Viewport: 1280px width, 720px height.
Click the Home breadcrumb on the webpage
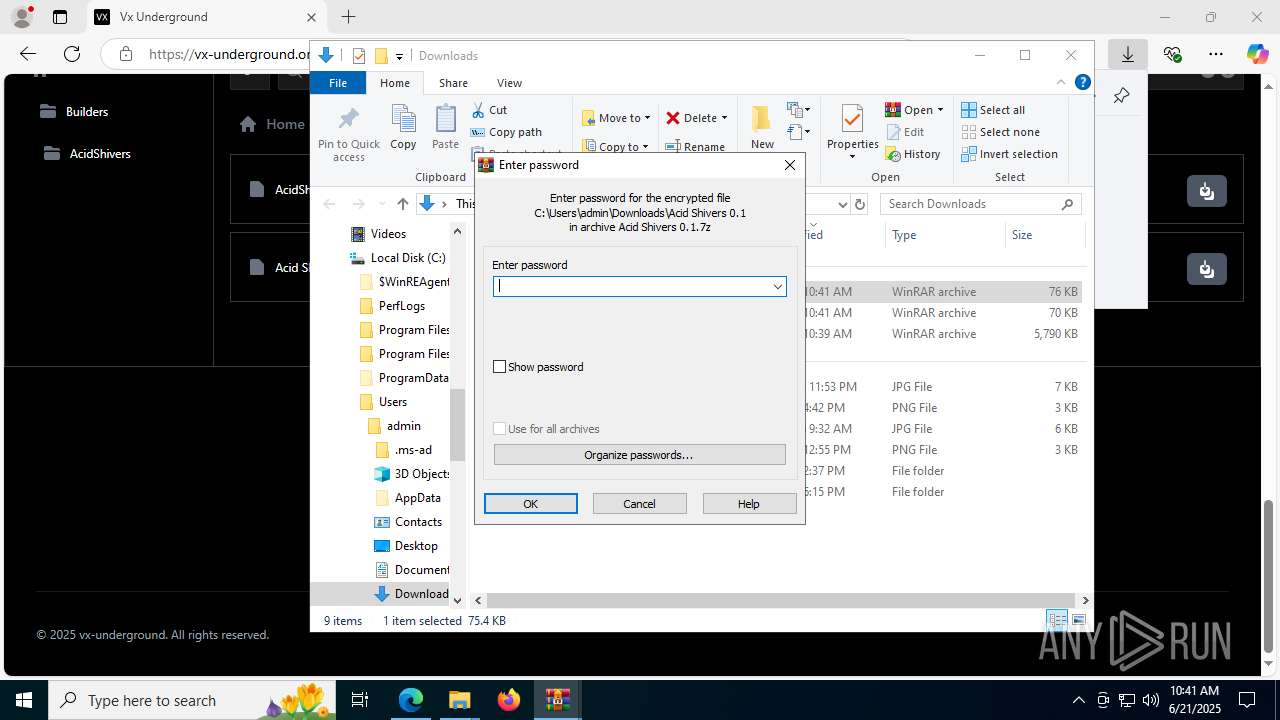click(272, 124)
